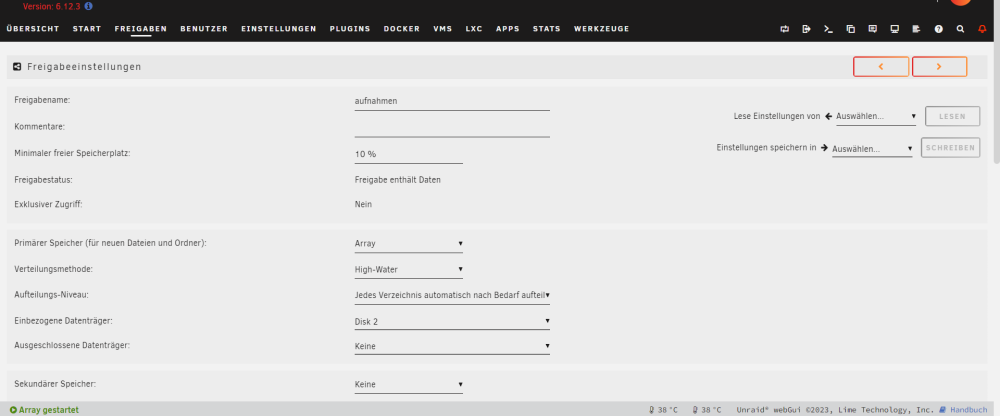Open the WERKZEUGE menu

601,29
